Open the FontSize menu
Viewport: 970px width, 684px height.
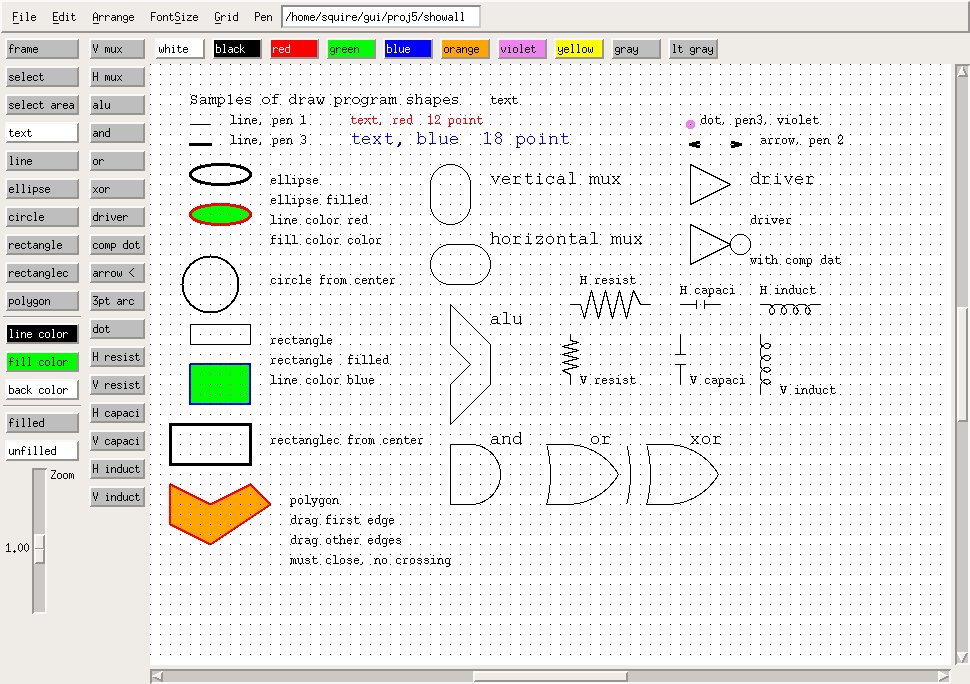click(174, 17)
